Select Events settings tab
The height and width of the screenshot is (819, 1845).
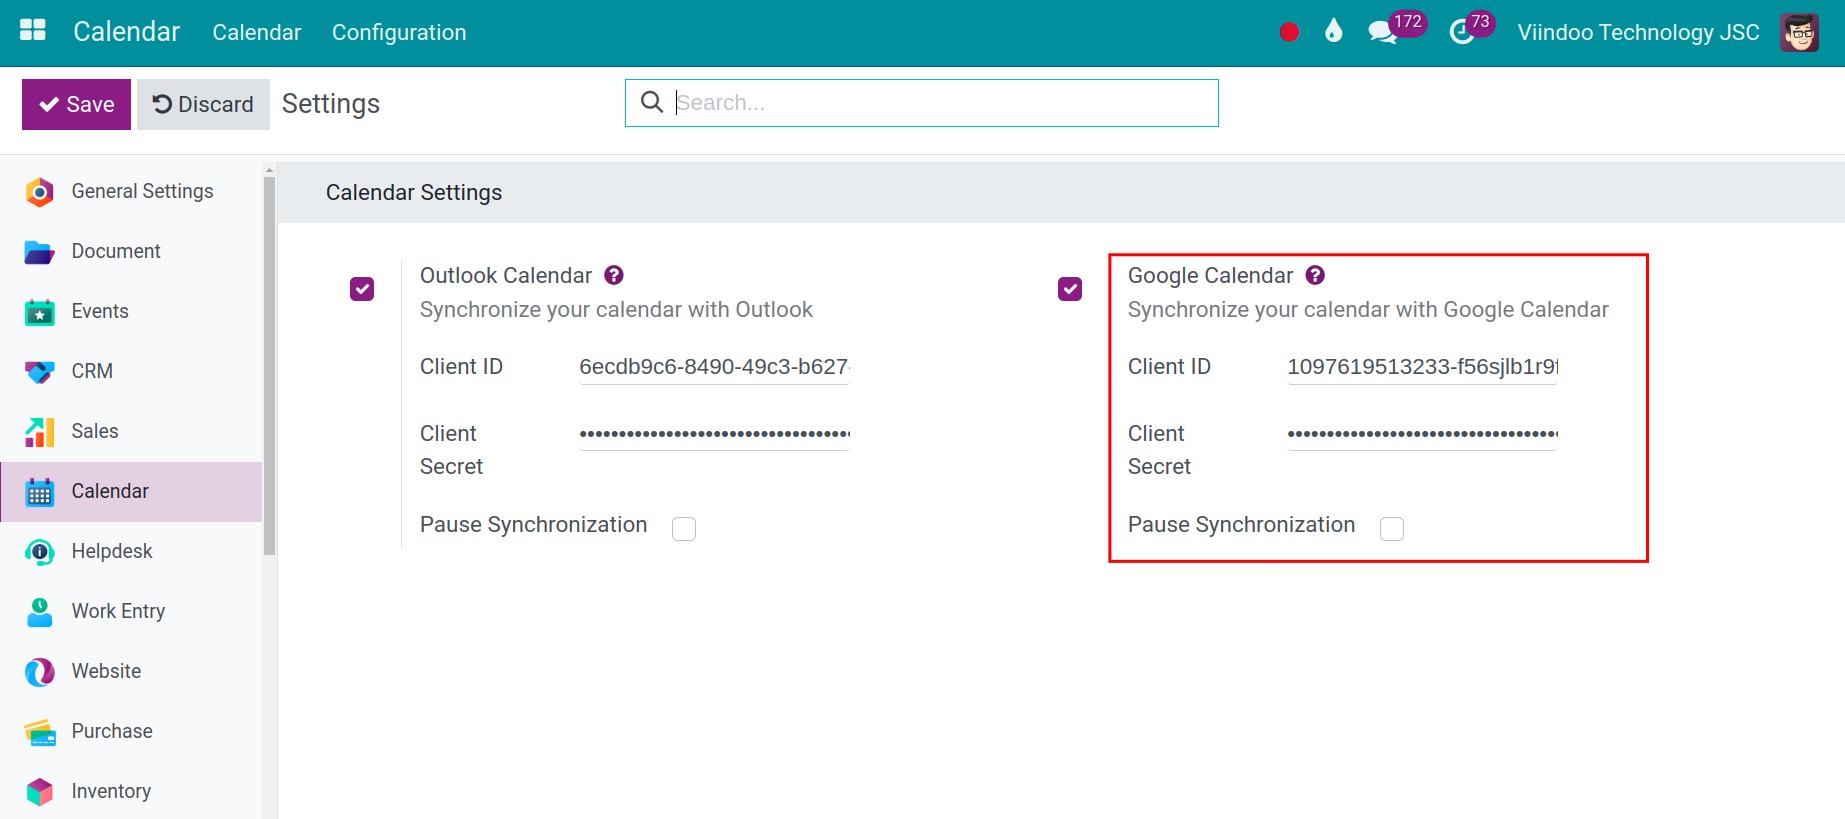pyautogui.click(x=131, y=311)
